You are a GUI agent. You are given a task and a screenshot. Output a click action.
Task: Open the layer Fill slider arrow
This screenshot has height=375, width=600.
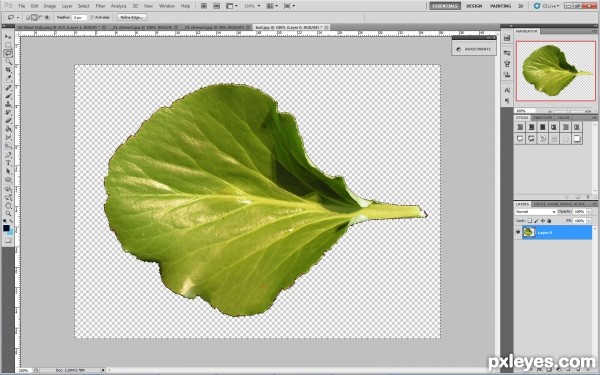point(589,221)
